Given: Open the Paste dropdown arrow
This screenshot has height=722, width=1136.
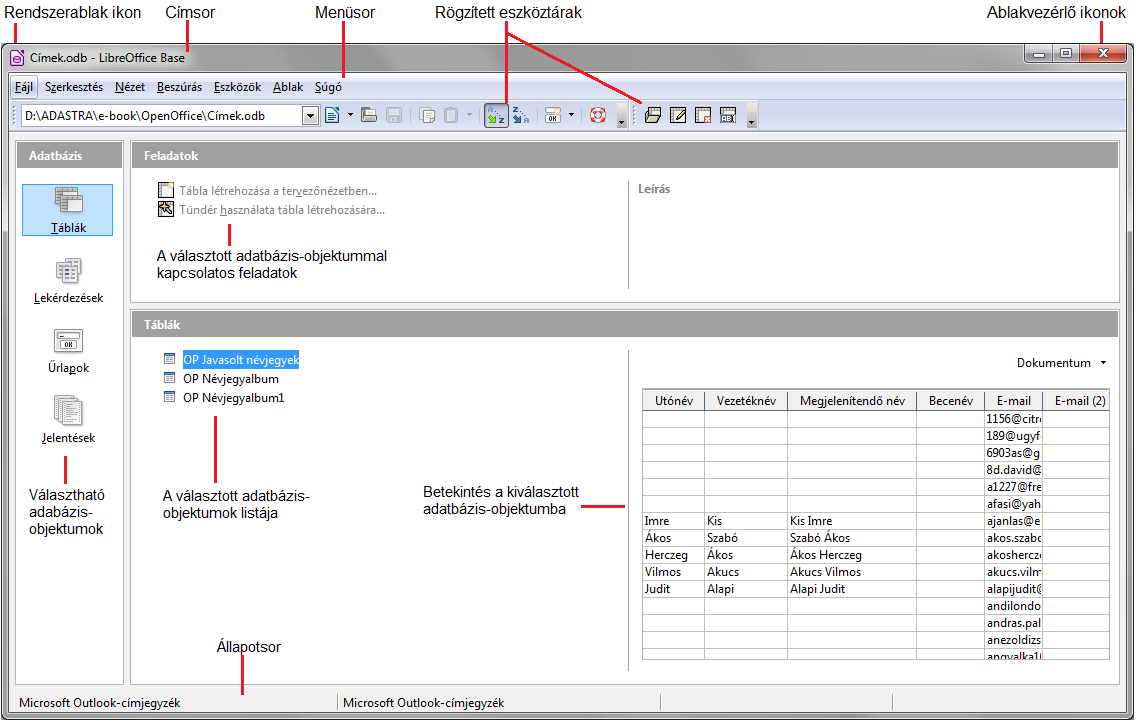Looking at the screenshot, I should (469, 115).
